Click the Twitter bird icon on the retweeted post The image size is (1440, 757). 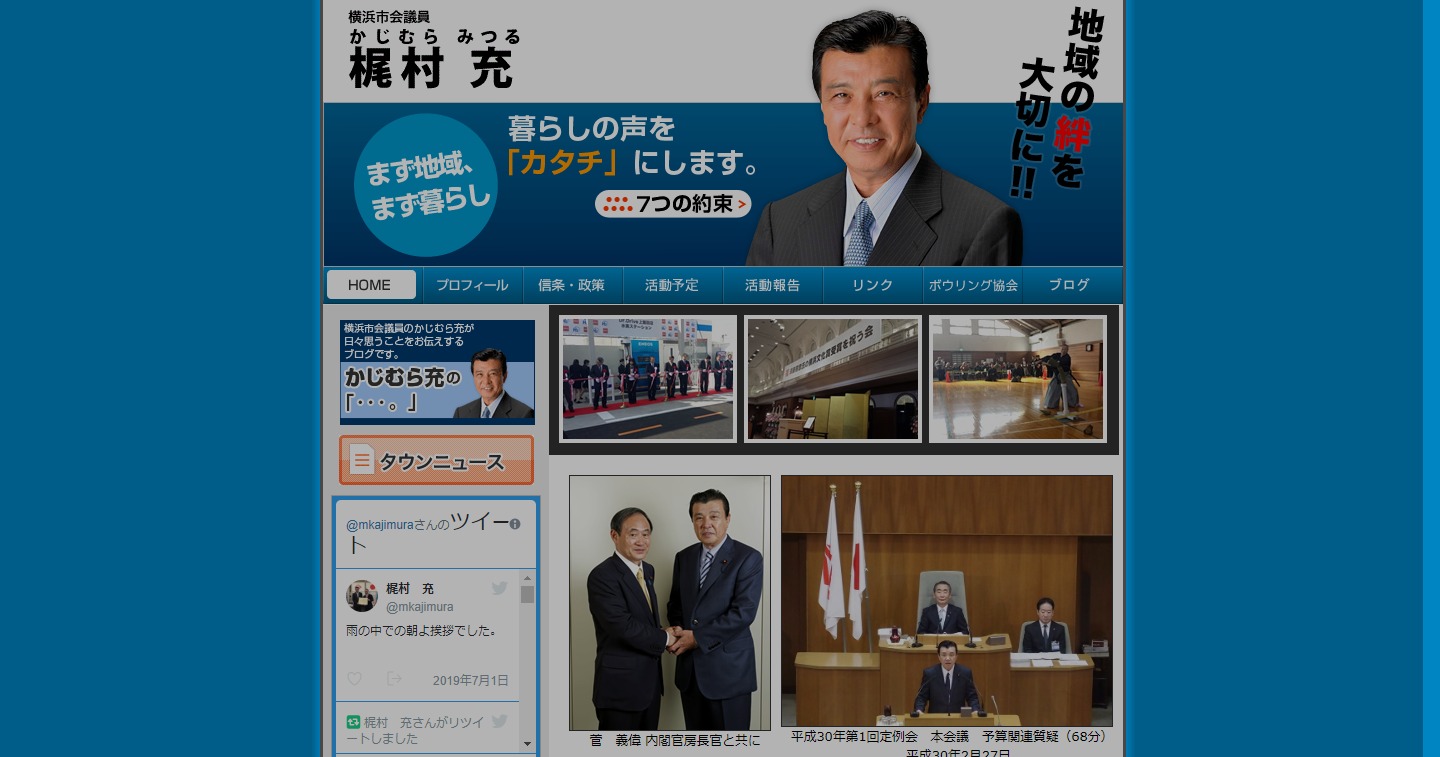(499, 721)
